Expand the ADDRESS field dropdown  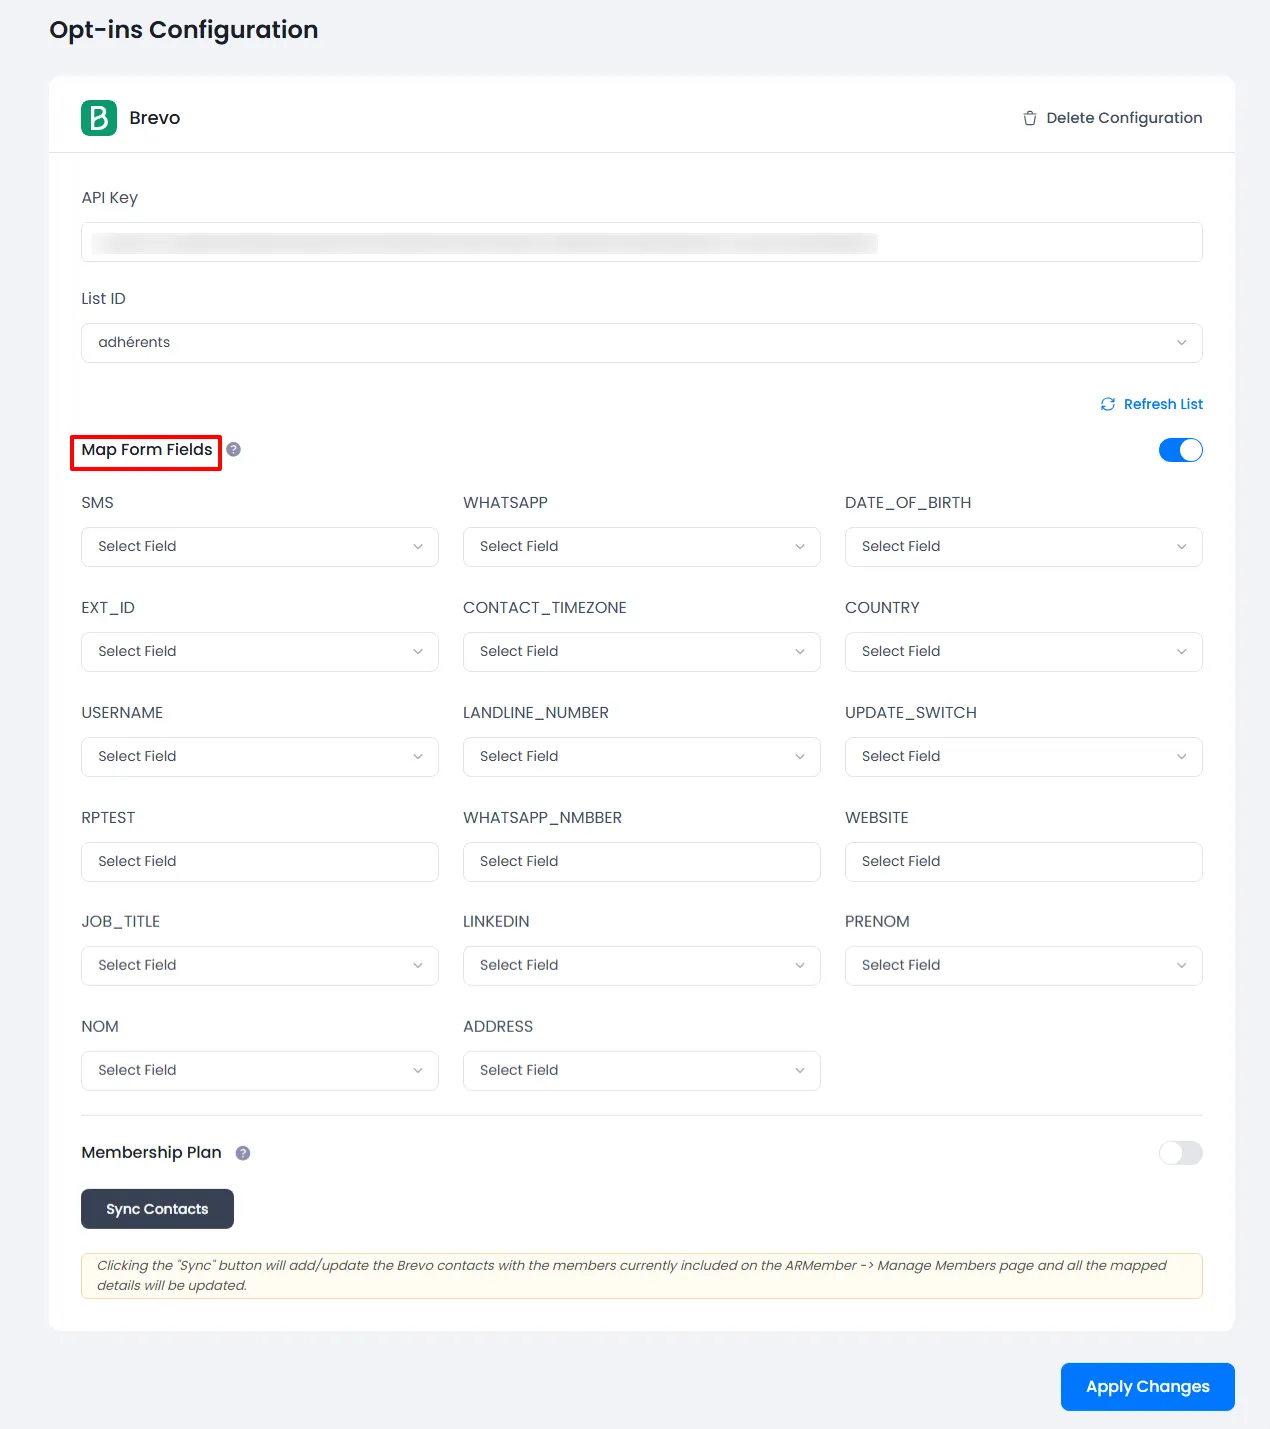pyautogui.click(x=641, y=1071)
